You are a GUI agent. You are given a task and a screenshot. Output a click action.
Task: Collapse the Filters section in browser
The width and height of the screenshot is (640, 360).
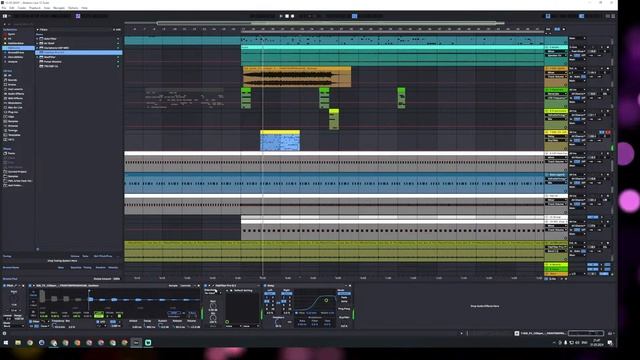coord(38,29)
